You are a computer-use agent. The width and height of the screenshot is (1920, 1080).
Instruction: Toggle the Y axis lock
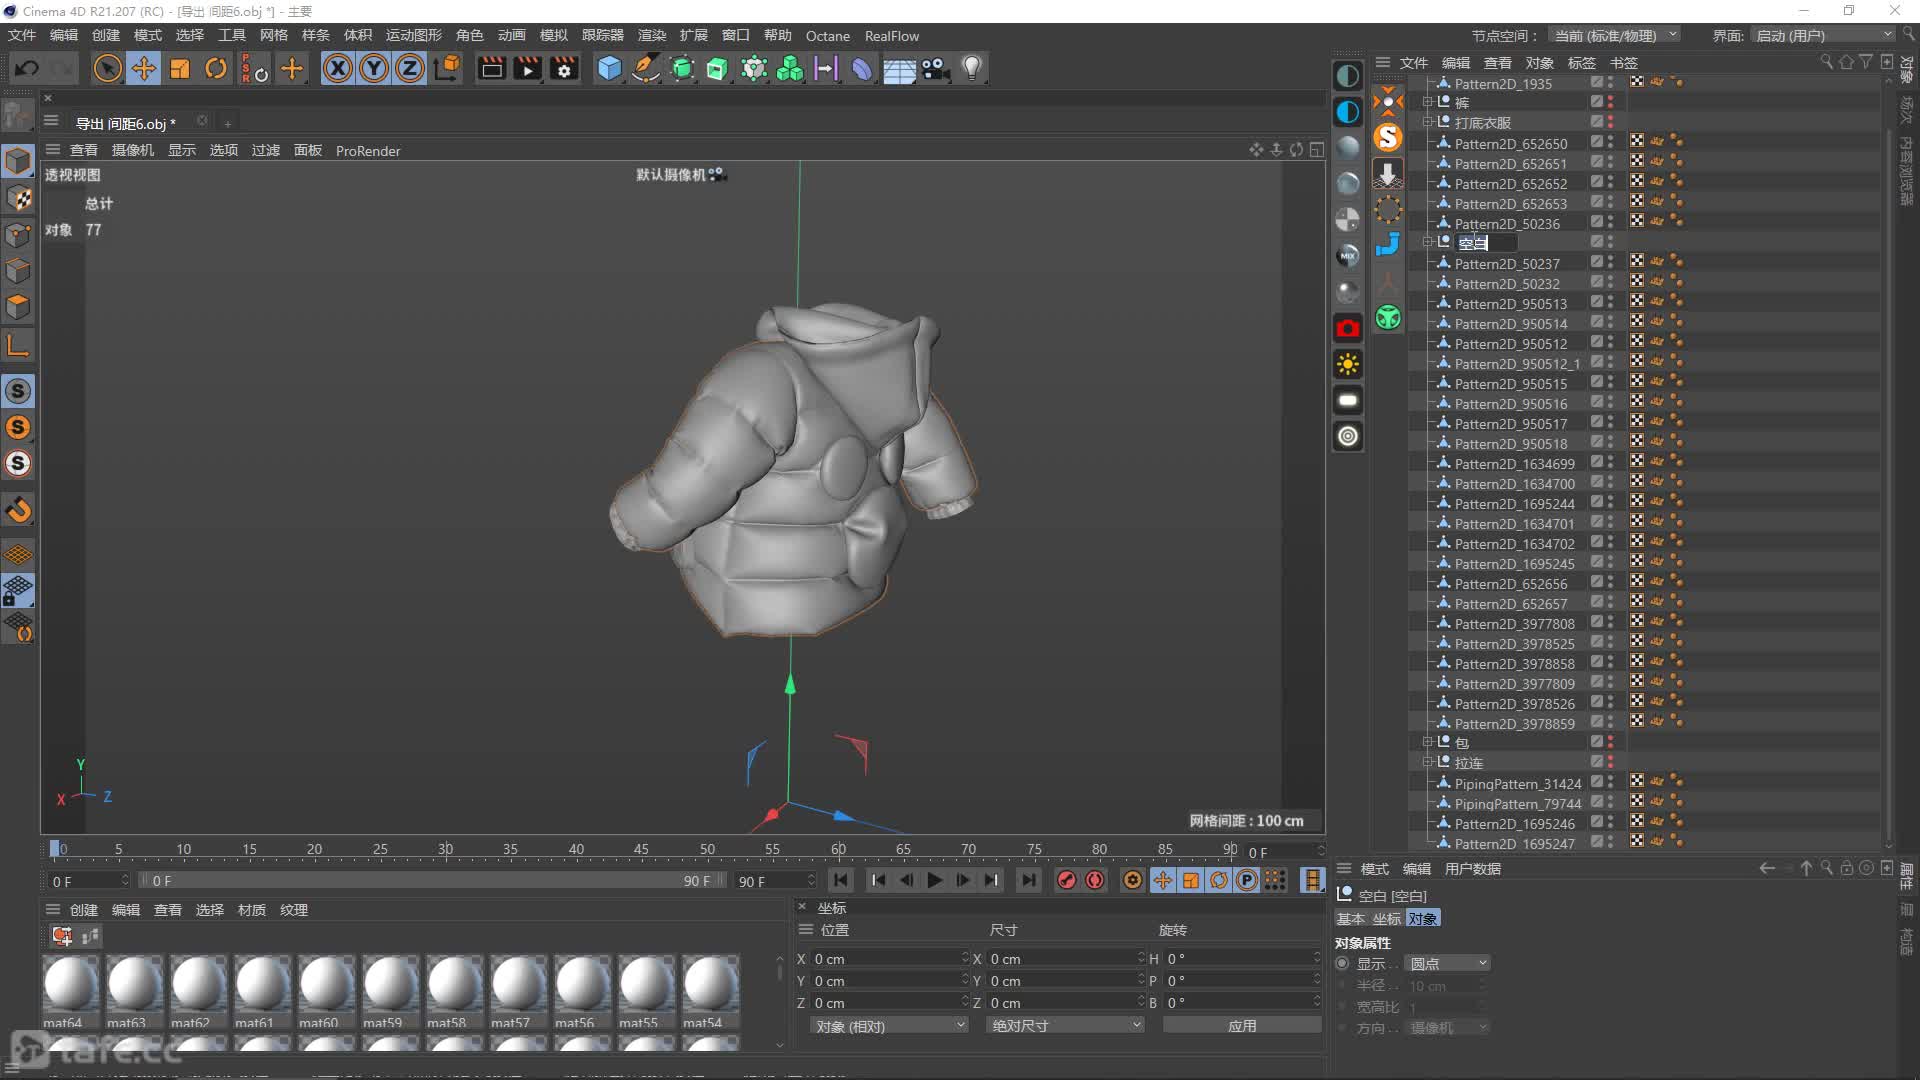coord(374,68)
